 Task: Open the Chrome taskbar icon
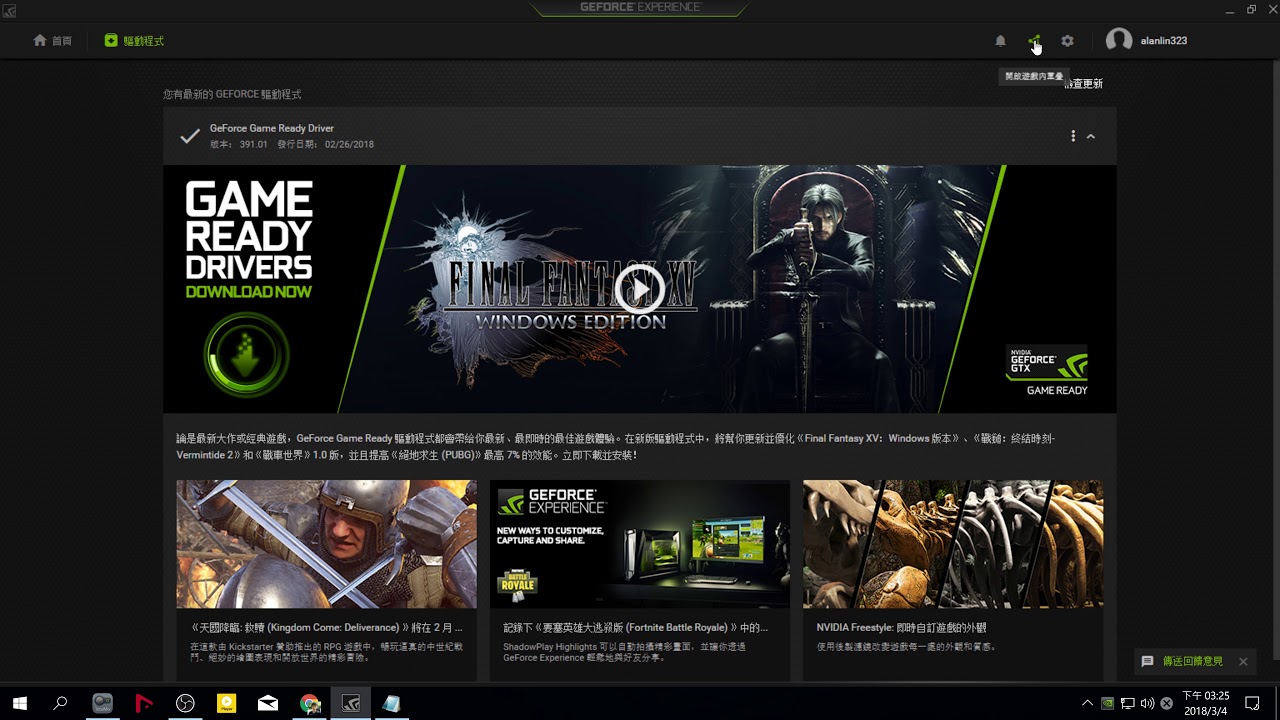tap(310, 703)
